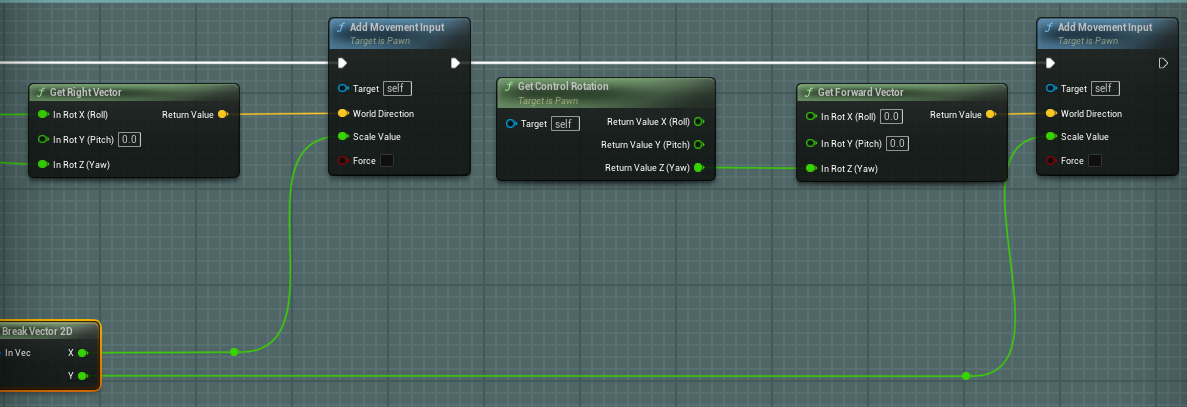
Task: Select the Get Forward Vector node title
Action: 861,92
